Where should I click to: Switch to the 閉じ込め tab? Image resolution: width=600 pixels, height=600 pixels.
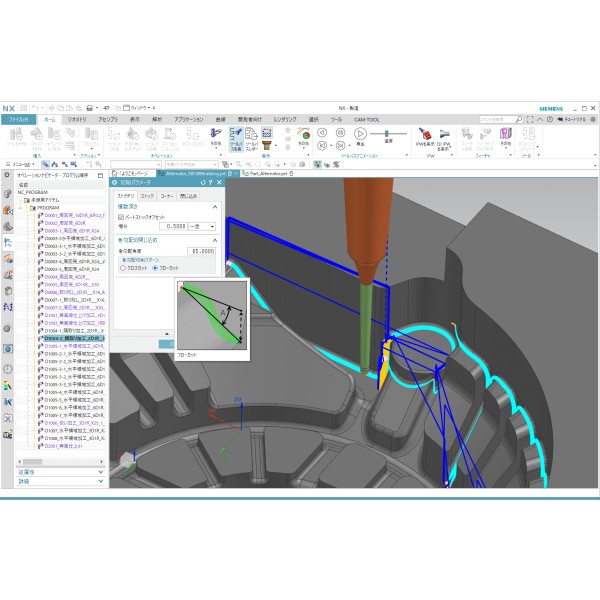188,196
